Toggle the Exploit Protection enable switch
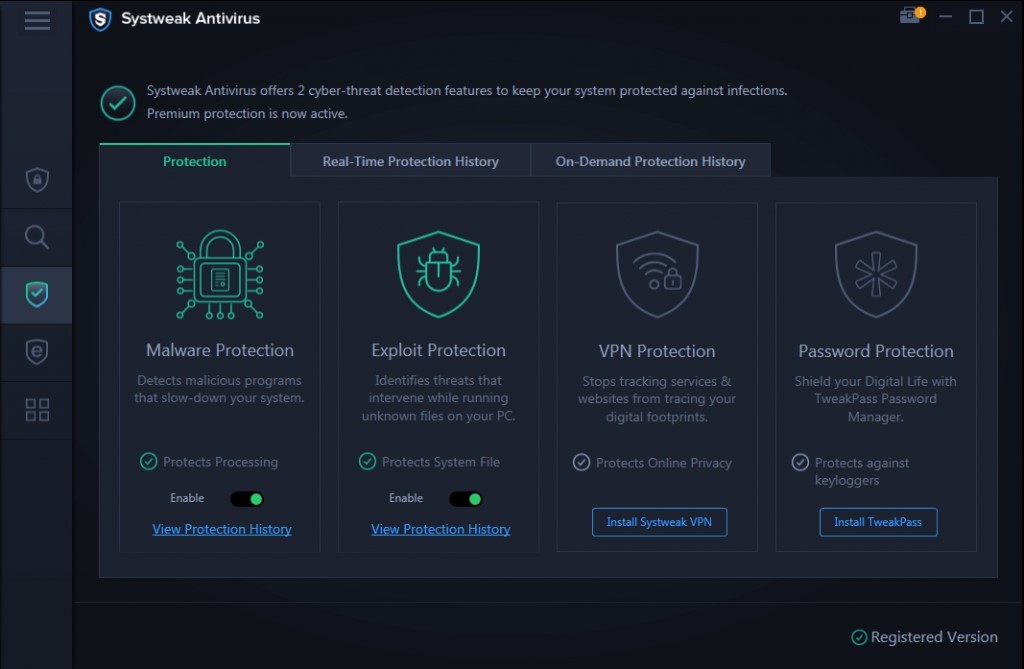The image size is (1024, 669). coord(466,499)
